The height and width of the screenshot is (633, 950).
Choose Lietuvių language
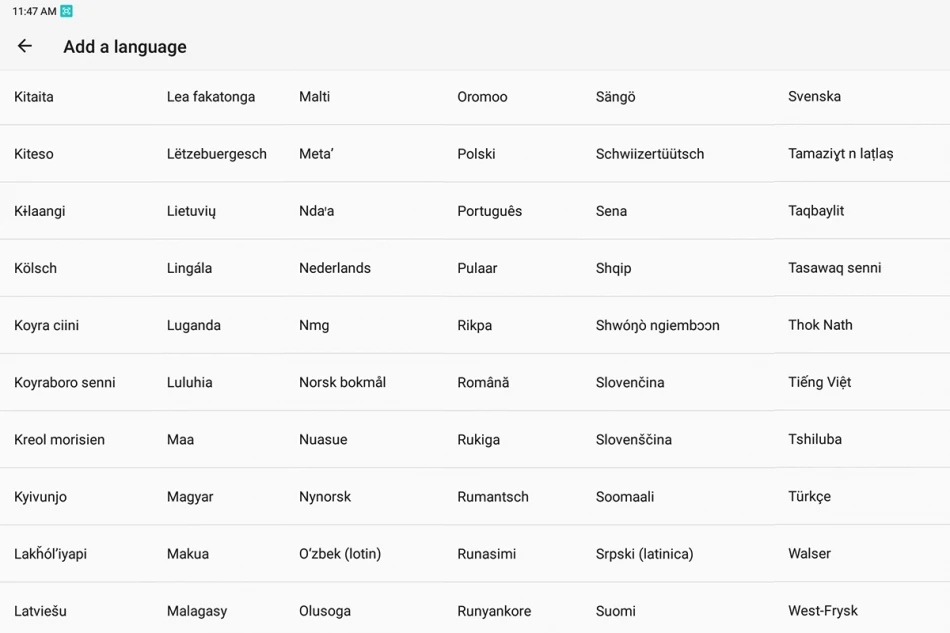click(x=191, y=211)
